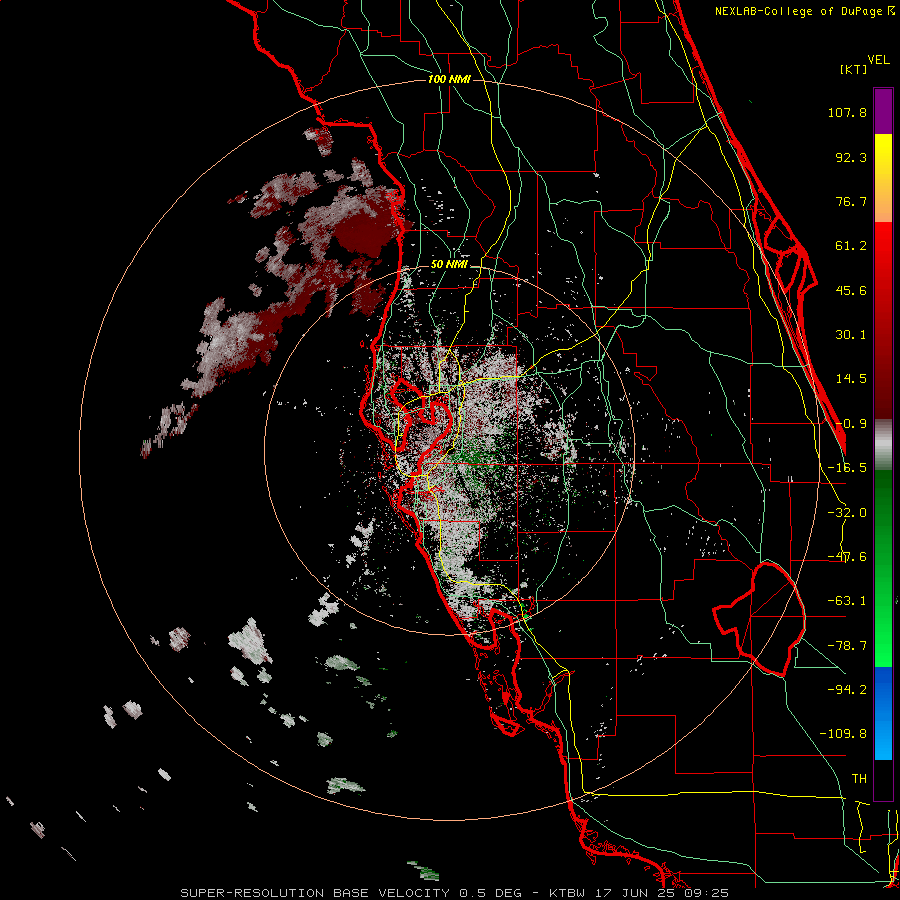Click the KTBW 17 JUN 25 09:25 timestamp

(x=638, y=893)
